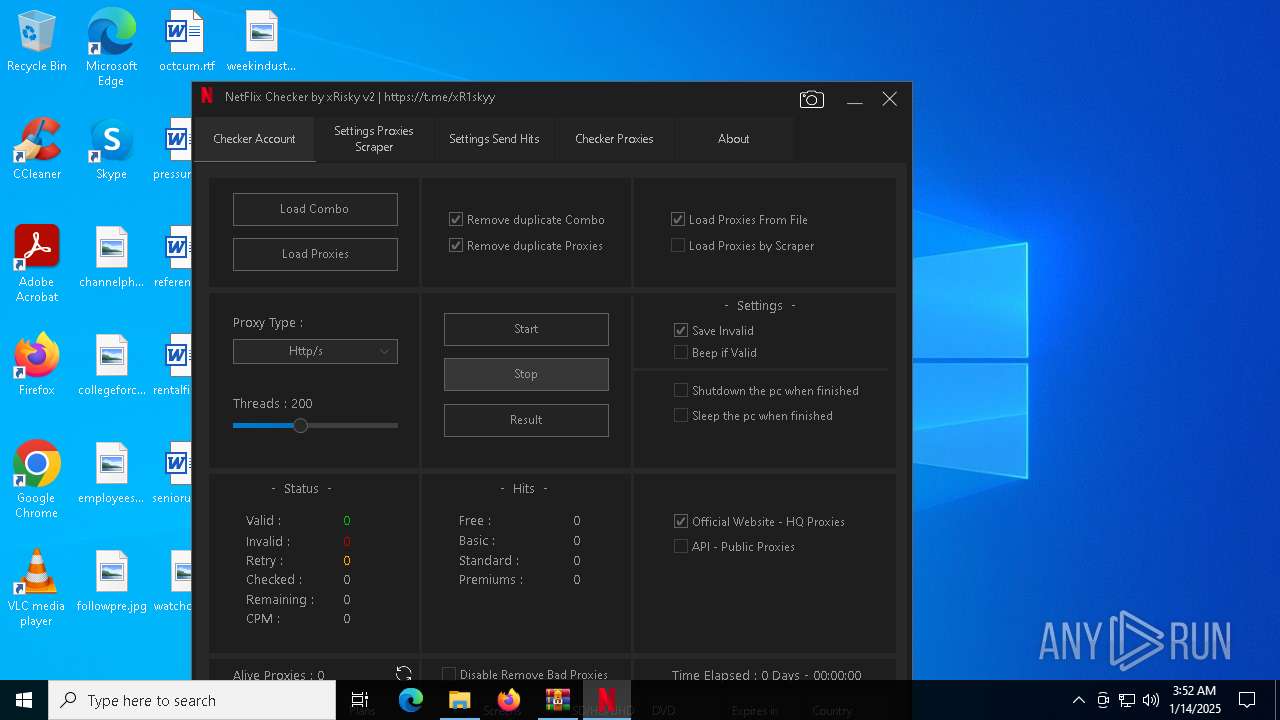
Task: Open Recycle Bin desktop icon
Action: click(x=37, y=42)
